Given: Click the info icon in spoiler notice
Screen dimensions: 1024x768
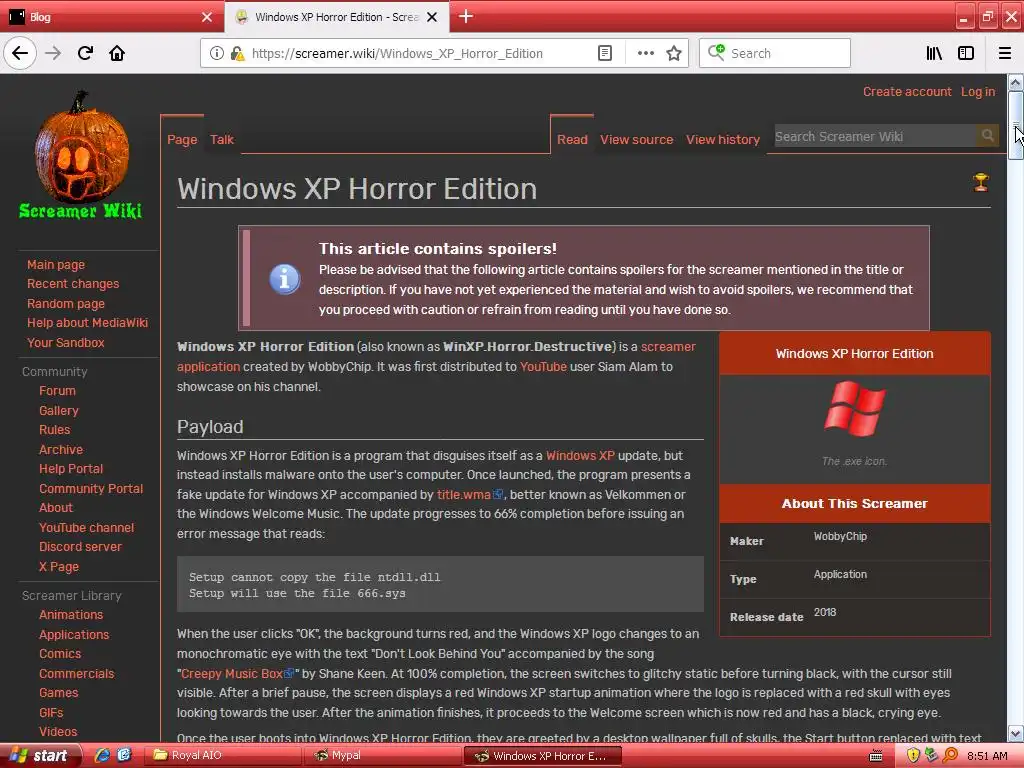Looking at the screenshot, I should click(x=285, y=279).
